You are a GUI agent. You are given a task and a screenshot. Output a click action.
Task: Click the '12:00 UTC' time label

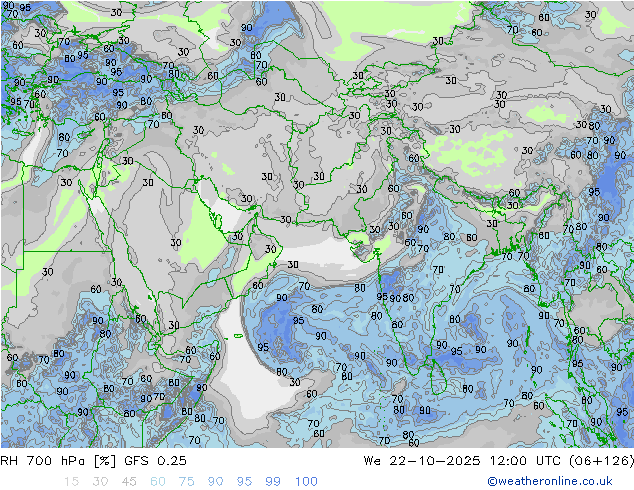click(525, 461)
